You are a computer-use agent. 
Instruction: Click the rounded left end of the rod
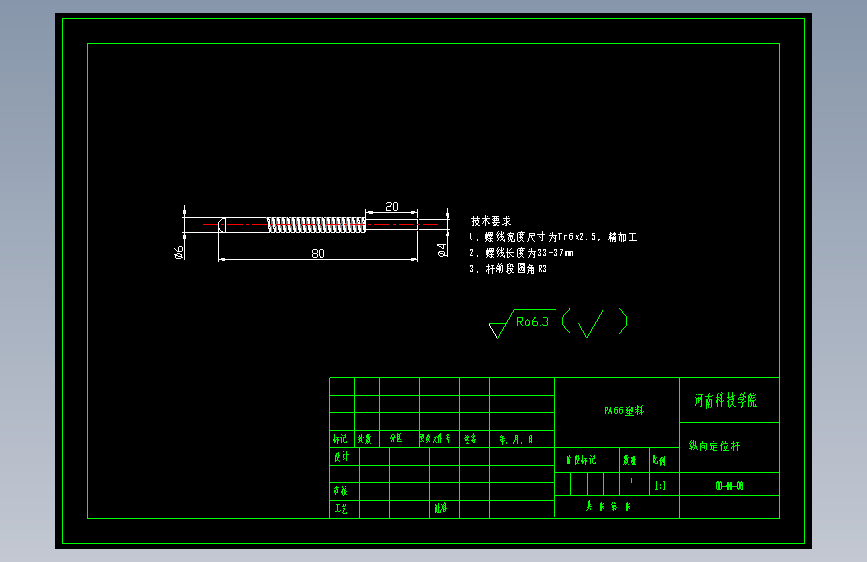pos(222,225)
